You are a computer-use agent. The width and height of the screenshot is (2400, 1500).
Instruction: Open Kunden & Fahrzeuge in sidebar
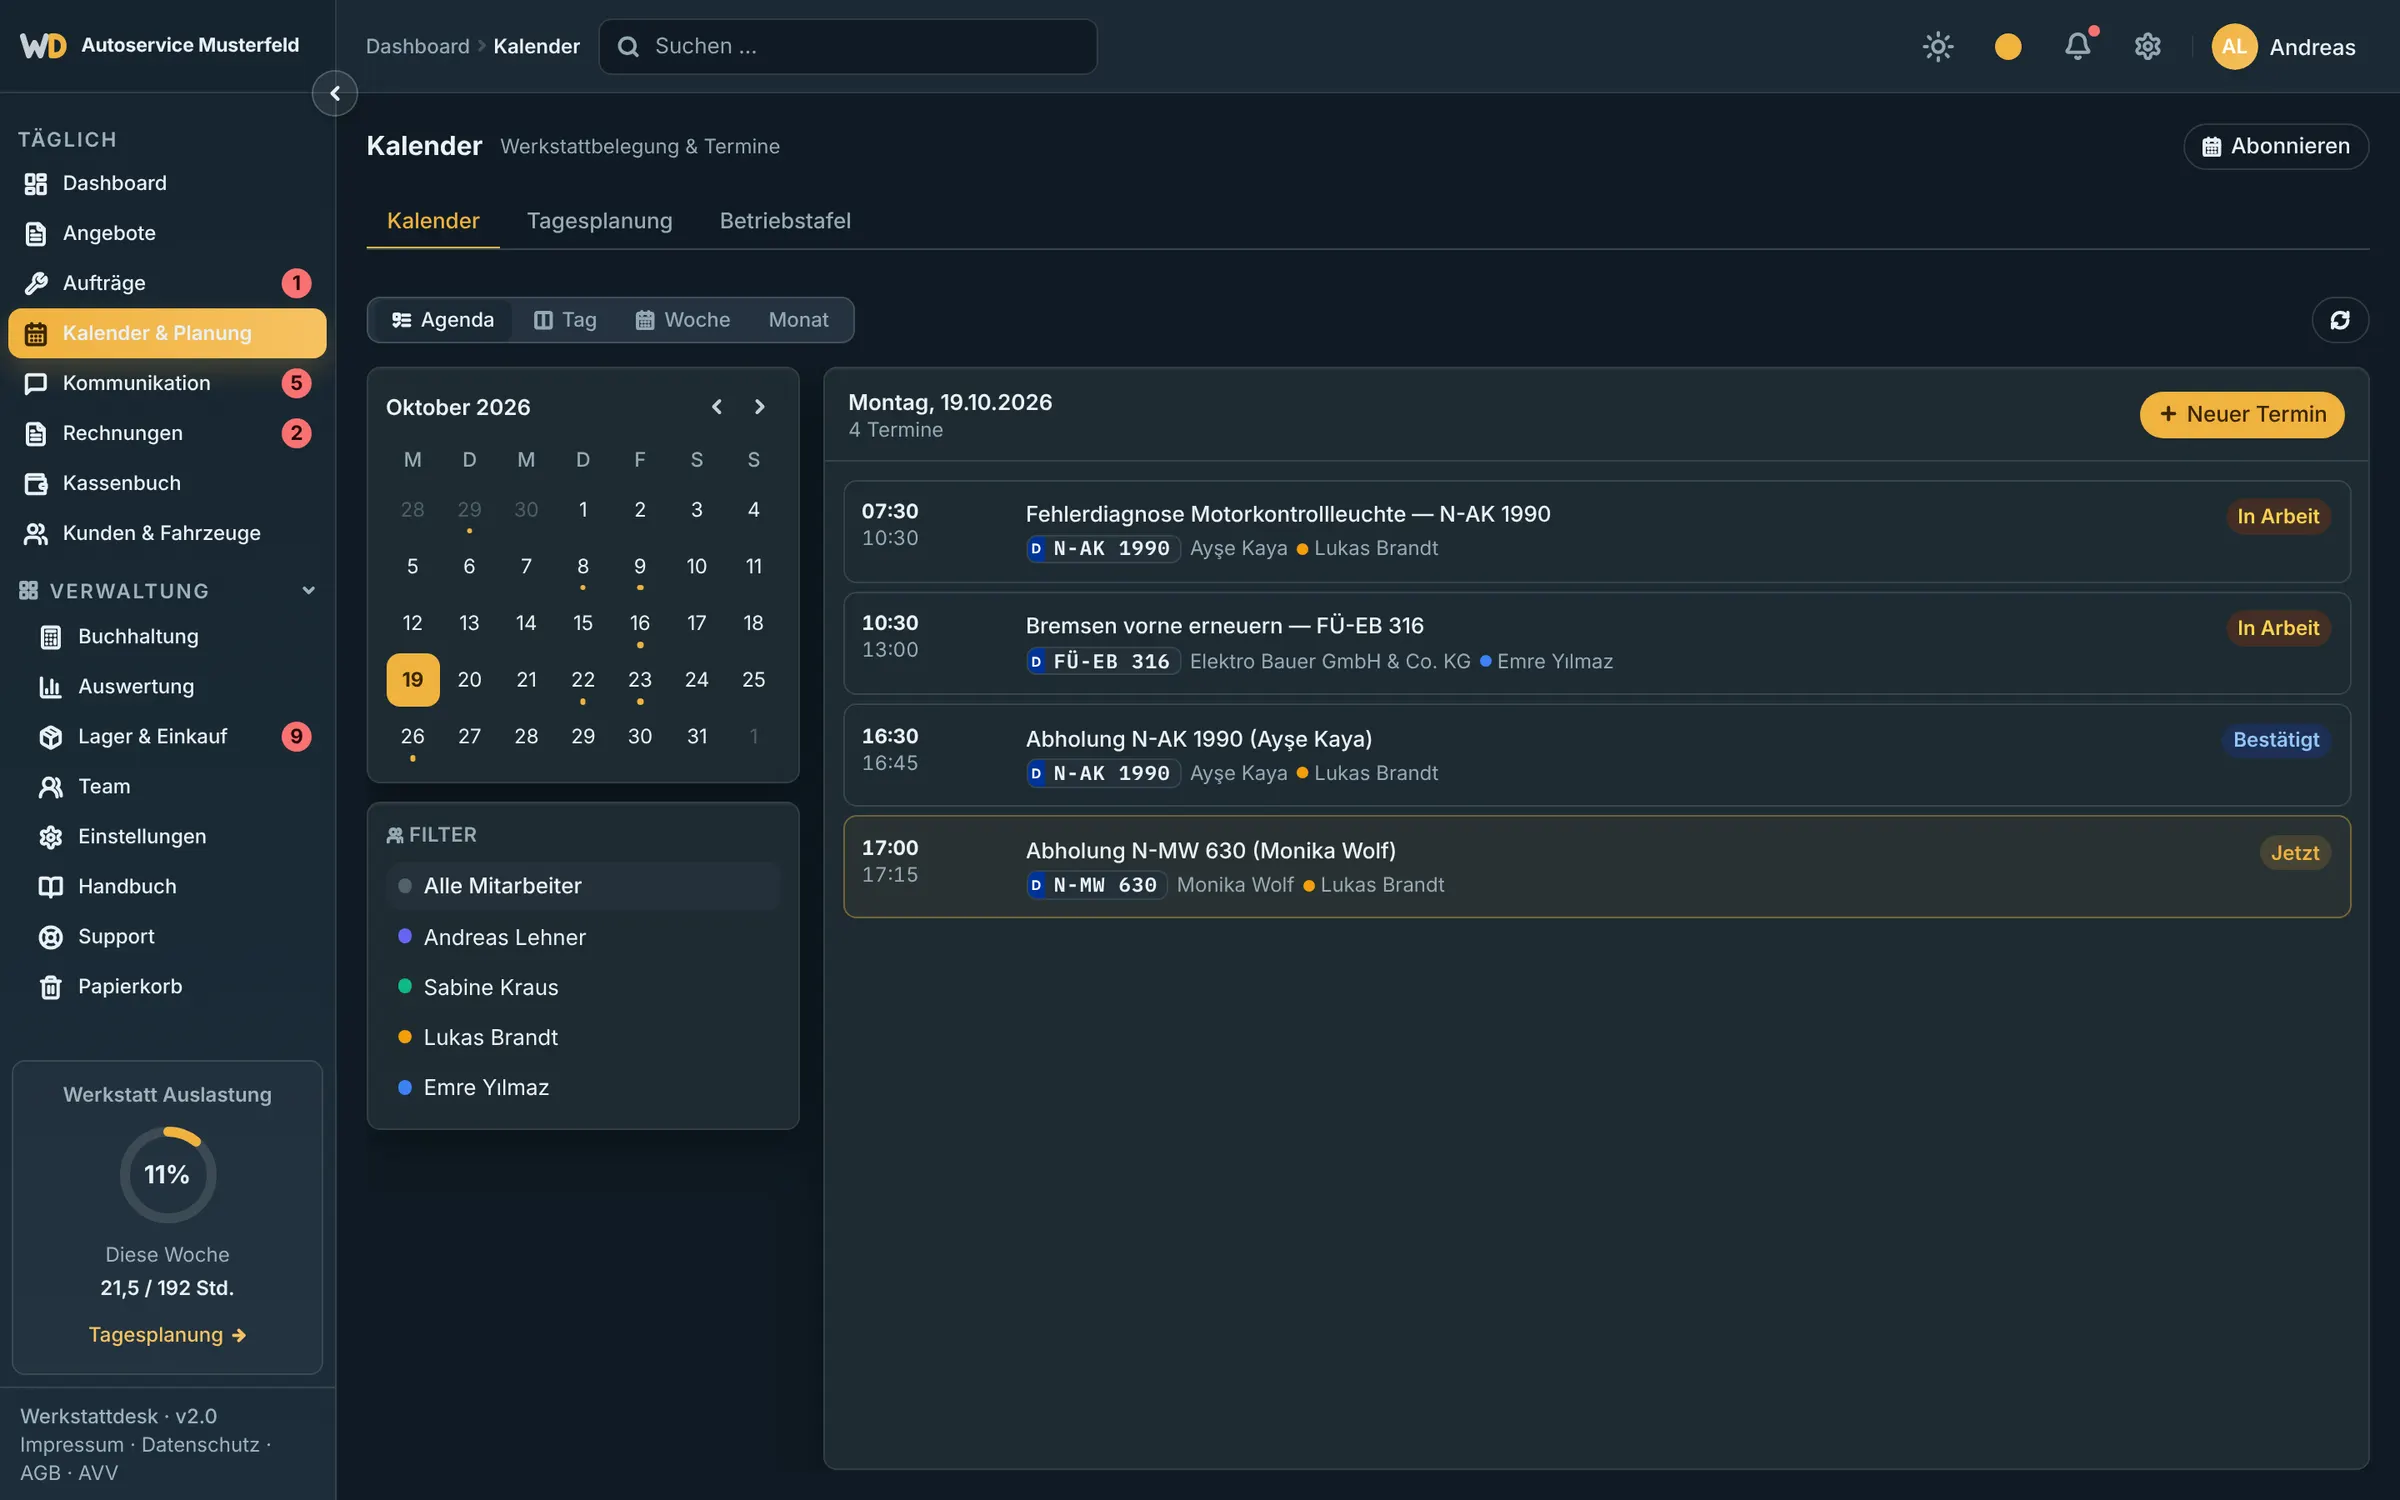pyautogui.click(x=167, y=533)
